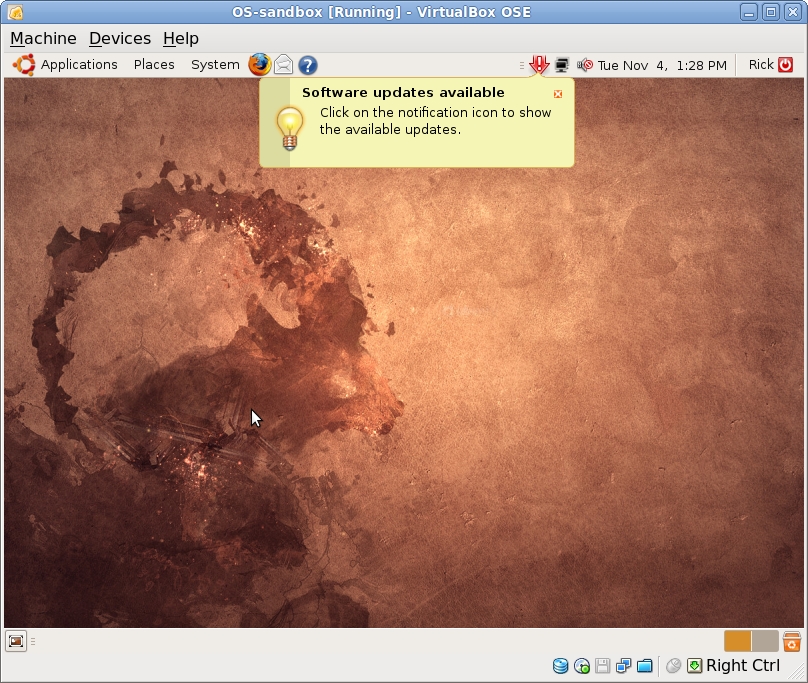This screenshot has width=808, height=683.
Task: Click the VirtualBox floppy disk indicator
Action: point(602,666)
